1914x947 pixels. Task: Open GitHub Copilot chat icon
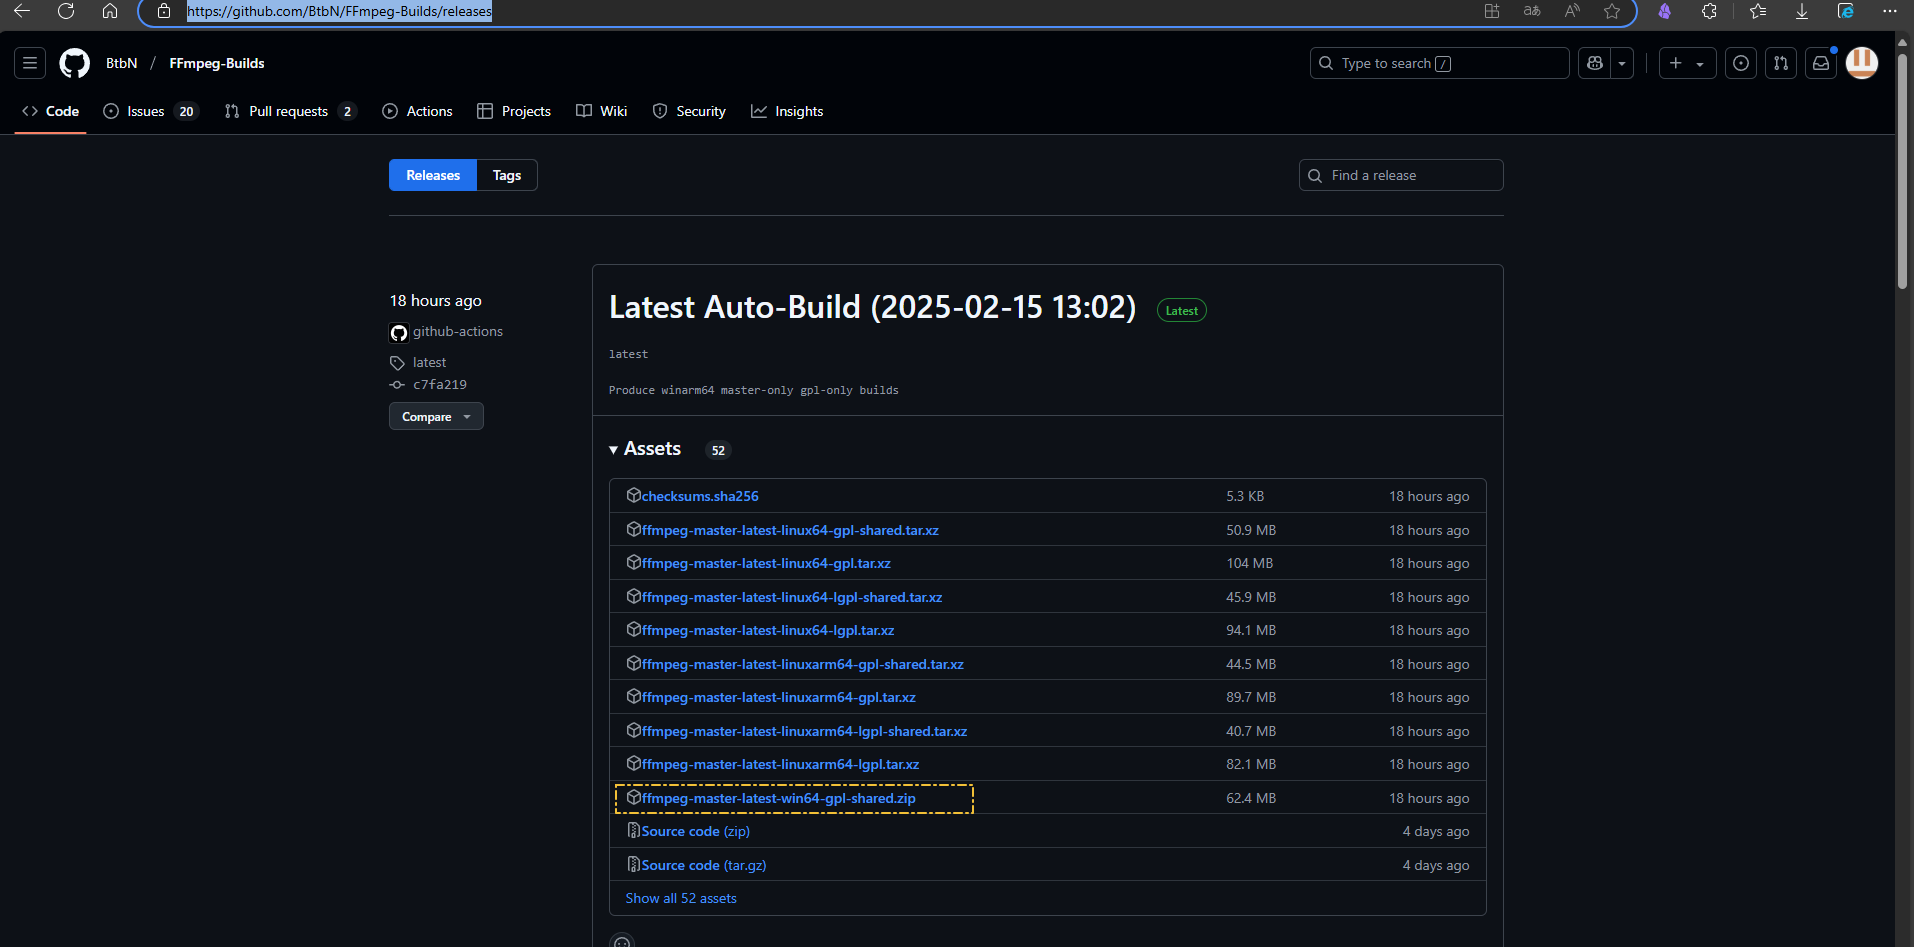click(1595, 63)
